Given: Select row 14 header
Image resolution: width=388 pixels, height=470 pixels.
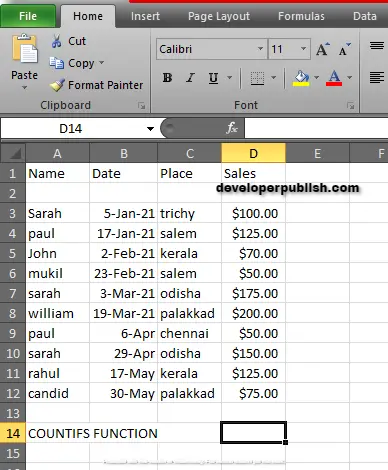Looking at the screenshot, I should pyautogui.click(x=13, y=433).
